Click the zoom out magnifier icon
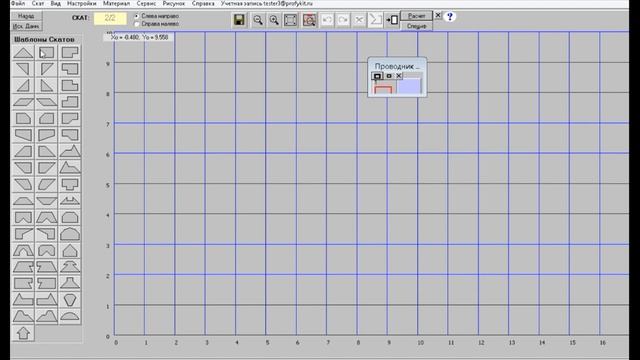The width and height of the screenshot is (640, 360). click(258, 20)
